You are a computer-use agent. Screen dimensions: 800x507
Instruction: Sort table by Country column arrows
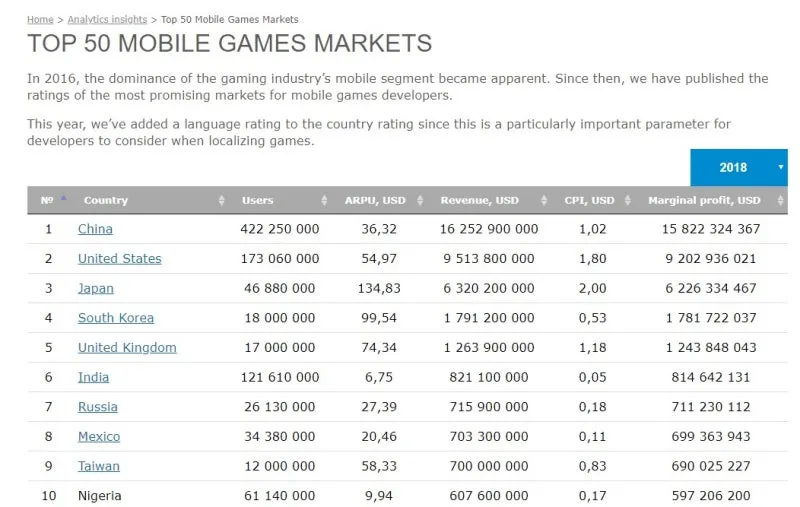(x=221, y=200)
